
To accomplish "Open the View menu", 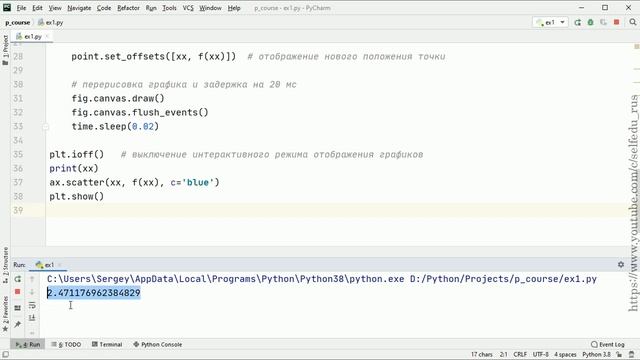I will point(55,8).
